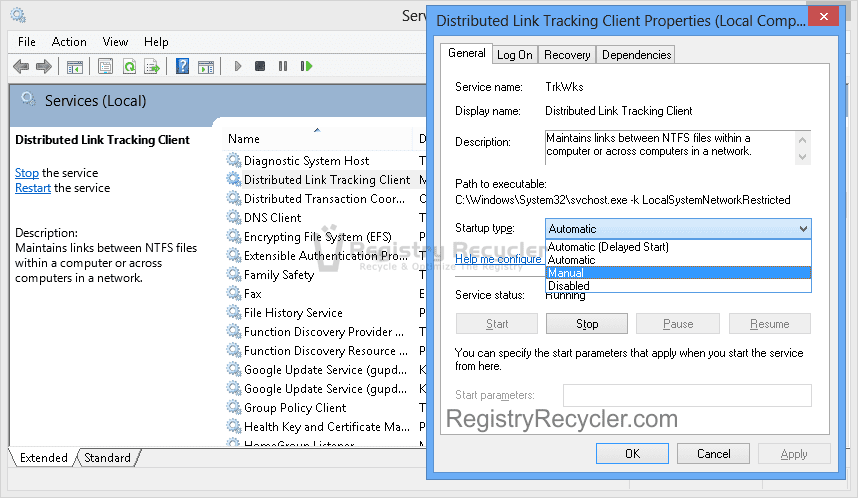This screenshot has height=498, width=858.
Task: Click the Restart the service link
Action: tap(33, 188)
